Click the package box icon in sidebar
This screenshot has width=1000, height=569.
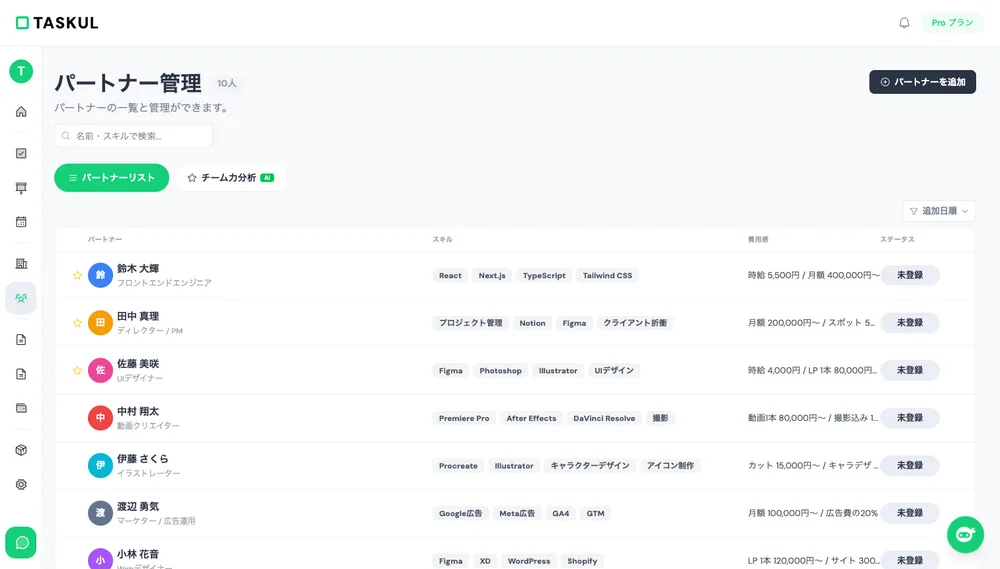pyautogui.click(x=21, y=450)
